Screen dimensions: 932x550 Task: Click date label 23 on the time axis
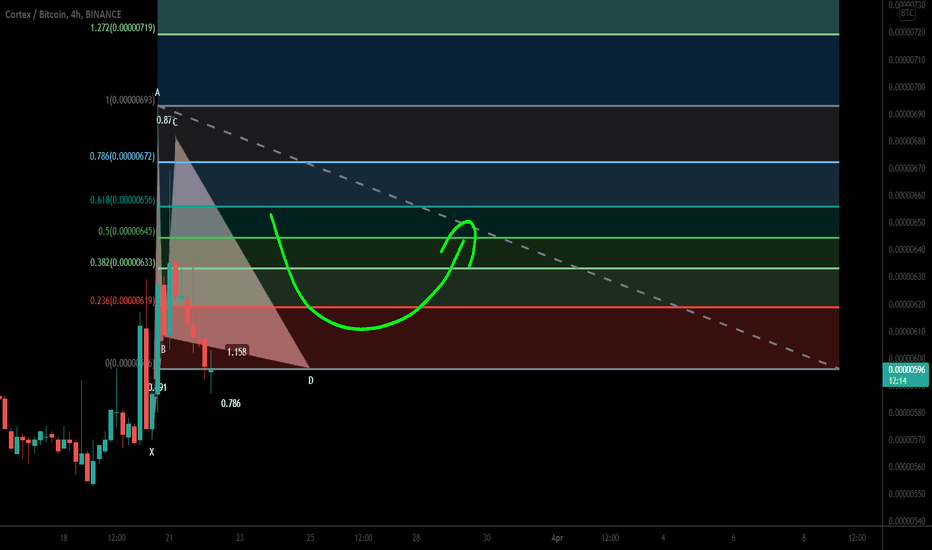pyautogui.click(x=240, y=538)
